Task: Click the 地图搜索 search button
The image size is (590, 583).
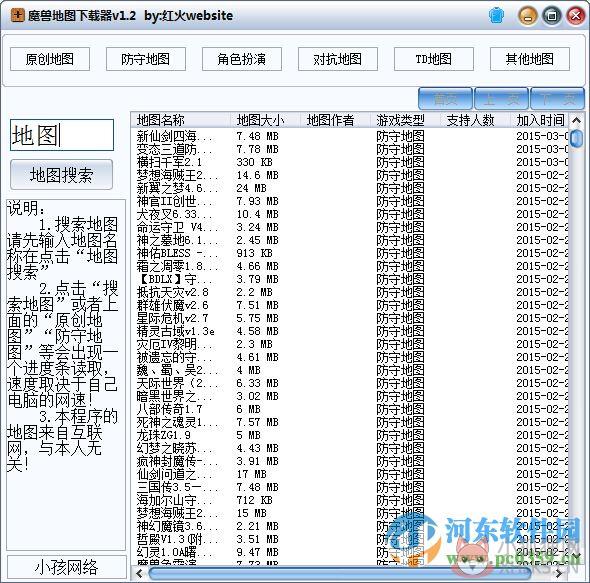Action: pos(61,175)
